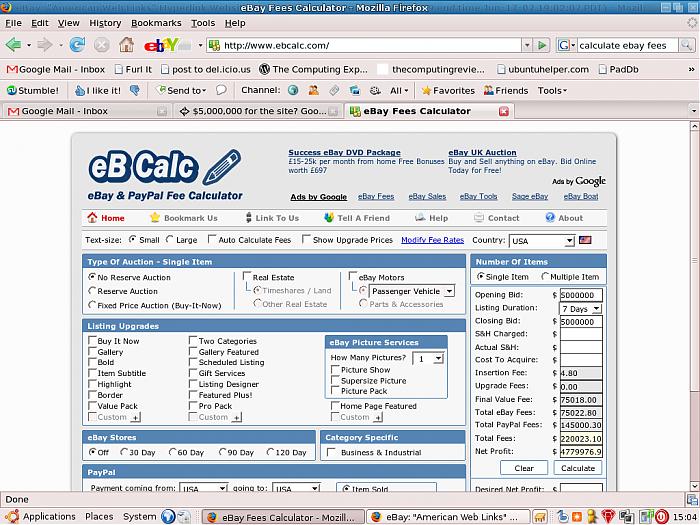
Task: Open the PayPal going to dropdown
Action: pyautogui.click(x=296, y=488)
